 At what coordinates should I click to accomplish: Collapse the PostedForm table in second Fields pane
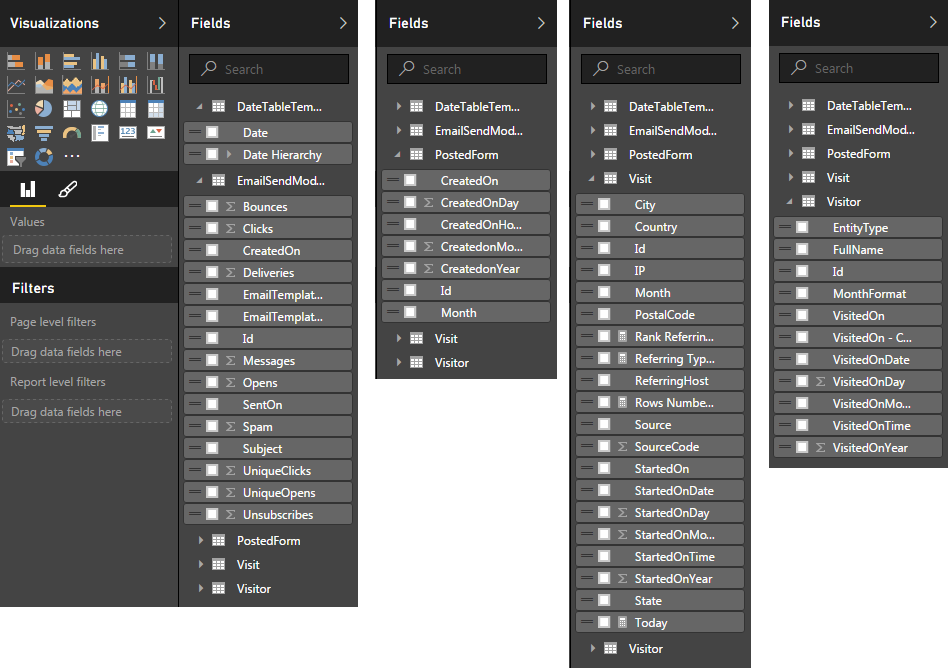point(398,153)
